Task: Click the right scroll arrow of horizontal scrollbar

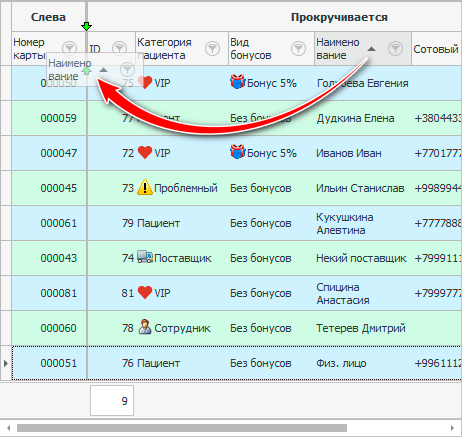Action: (x=452, y=428)
